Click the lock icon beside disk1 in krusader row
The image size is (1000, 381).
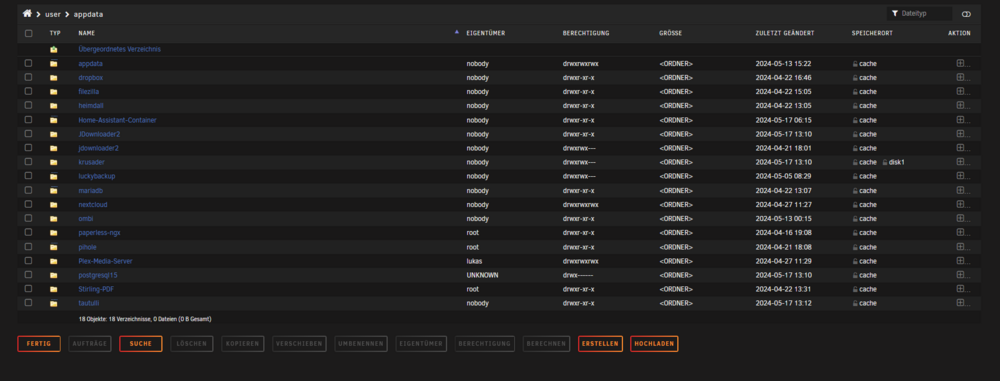885,162
